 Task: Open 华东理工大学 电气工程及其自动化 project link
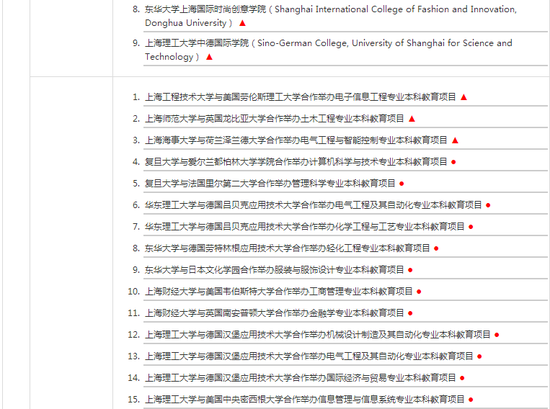pos(313,205)
